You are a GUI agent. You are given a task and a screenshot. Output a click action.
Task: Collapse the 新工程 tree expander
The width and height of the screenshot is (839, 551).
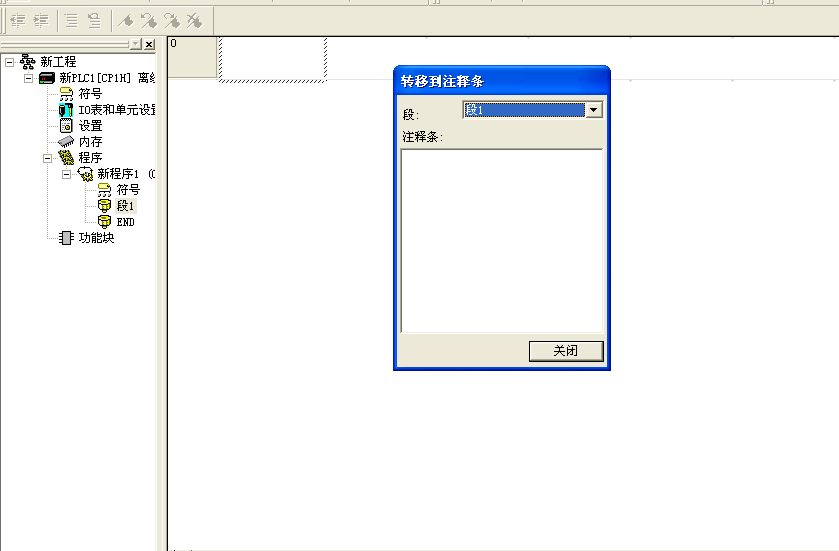click(10, 62)
